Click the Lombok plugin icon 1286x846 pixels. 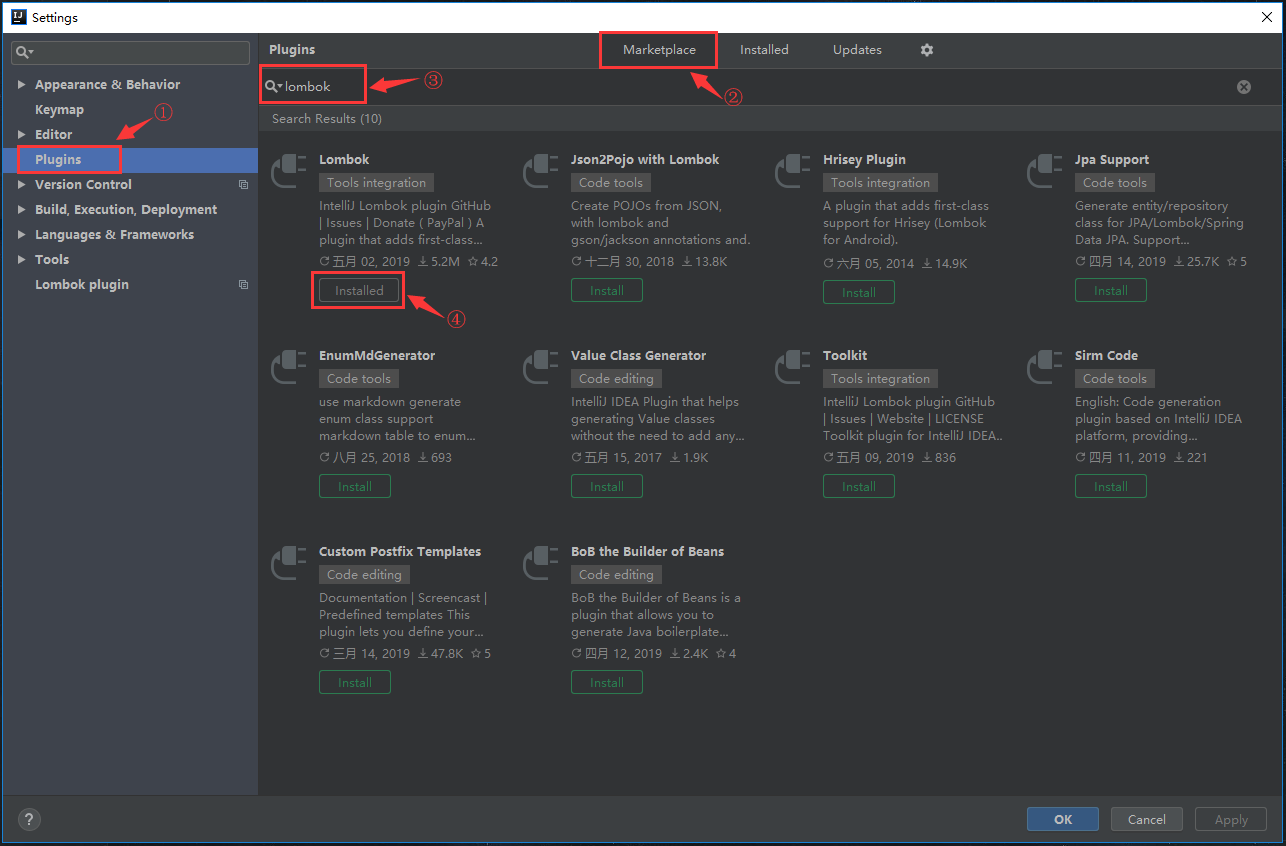point(289,171)
